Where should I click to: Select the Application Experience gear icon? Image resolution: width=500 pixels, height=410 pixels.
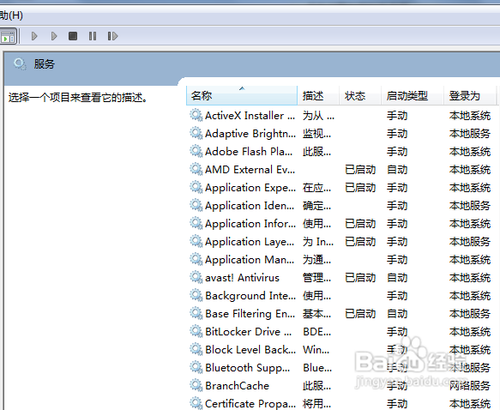click(x=196, y=187)
